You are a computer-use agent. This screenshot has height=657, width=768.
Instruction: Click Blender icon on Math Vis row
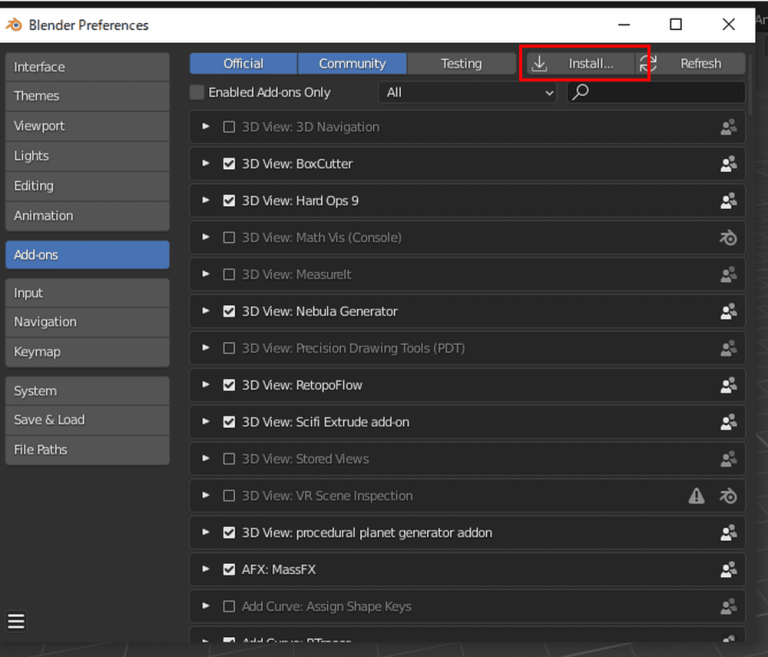(728, 238)
